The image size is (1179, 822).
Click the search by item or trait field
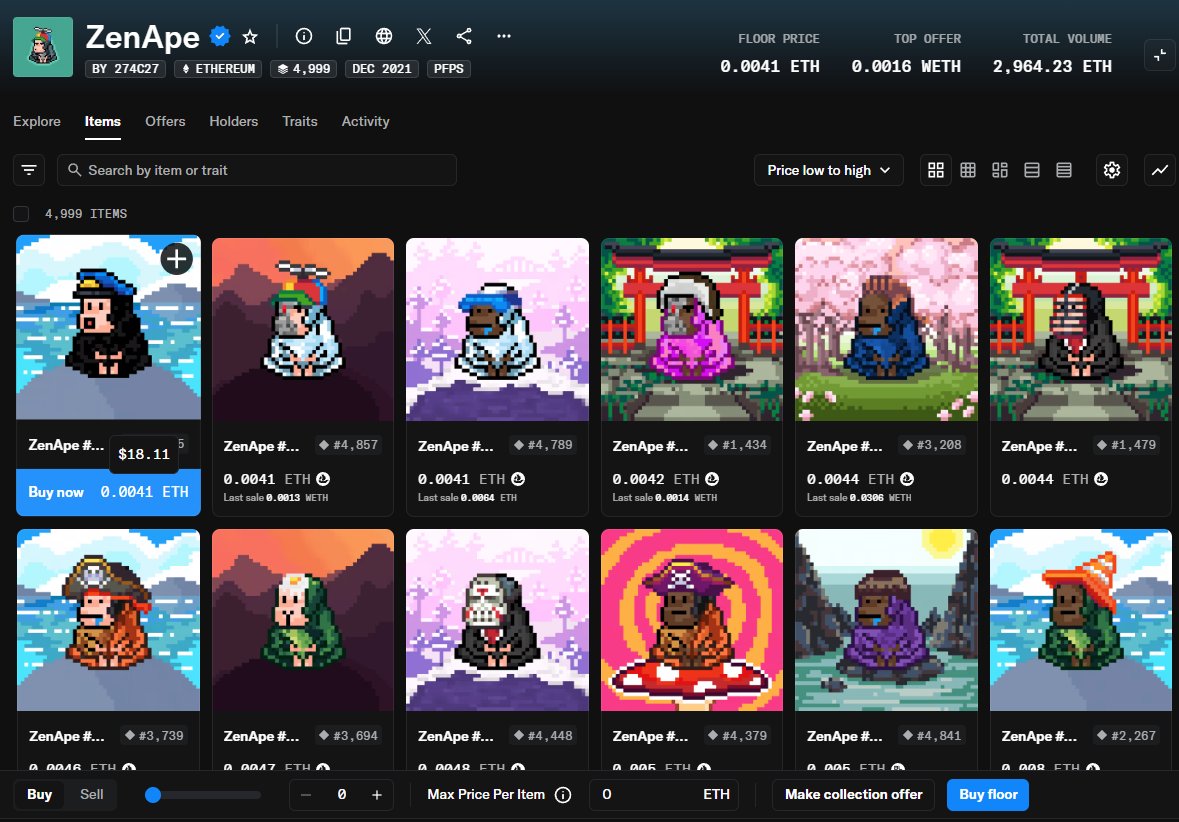(257, 170)
